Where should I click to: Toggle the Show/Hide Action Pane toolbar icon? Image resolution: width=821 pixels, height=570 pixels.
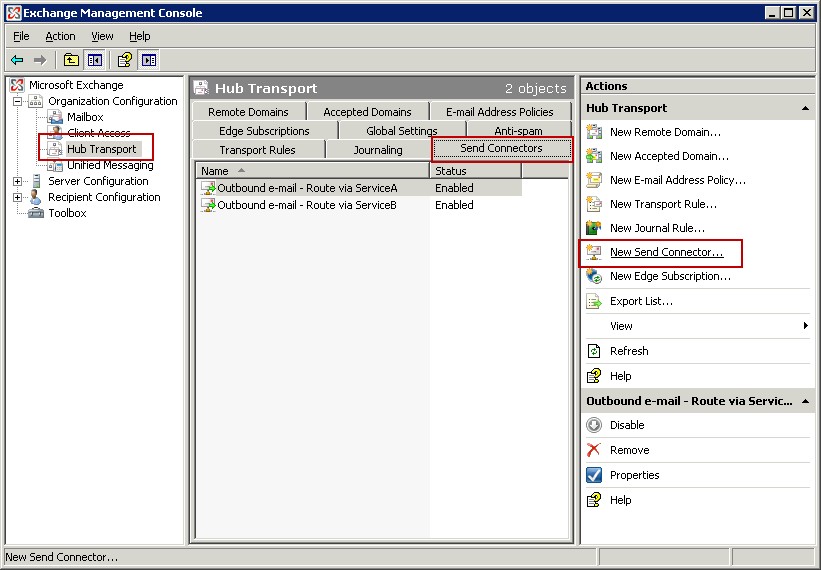[x=148, y=60]
